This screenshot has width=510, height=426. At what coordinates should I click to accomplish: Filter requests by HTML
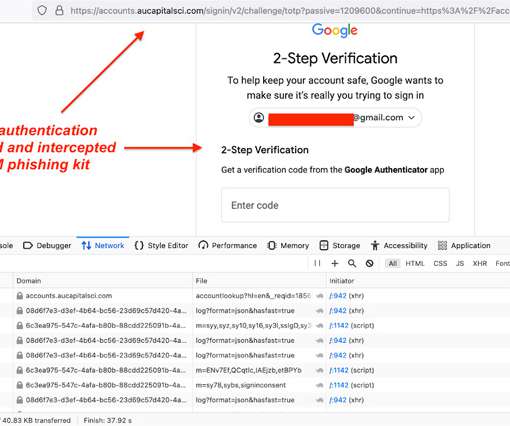point(415,263)
